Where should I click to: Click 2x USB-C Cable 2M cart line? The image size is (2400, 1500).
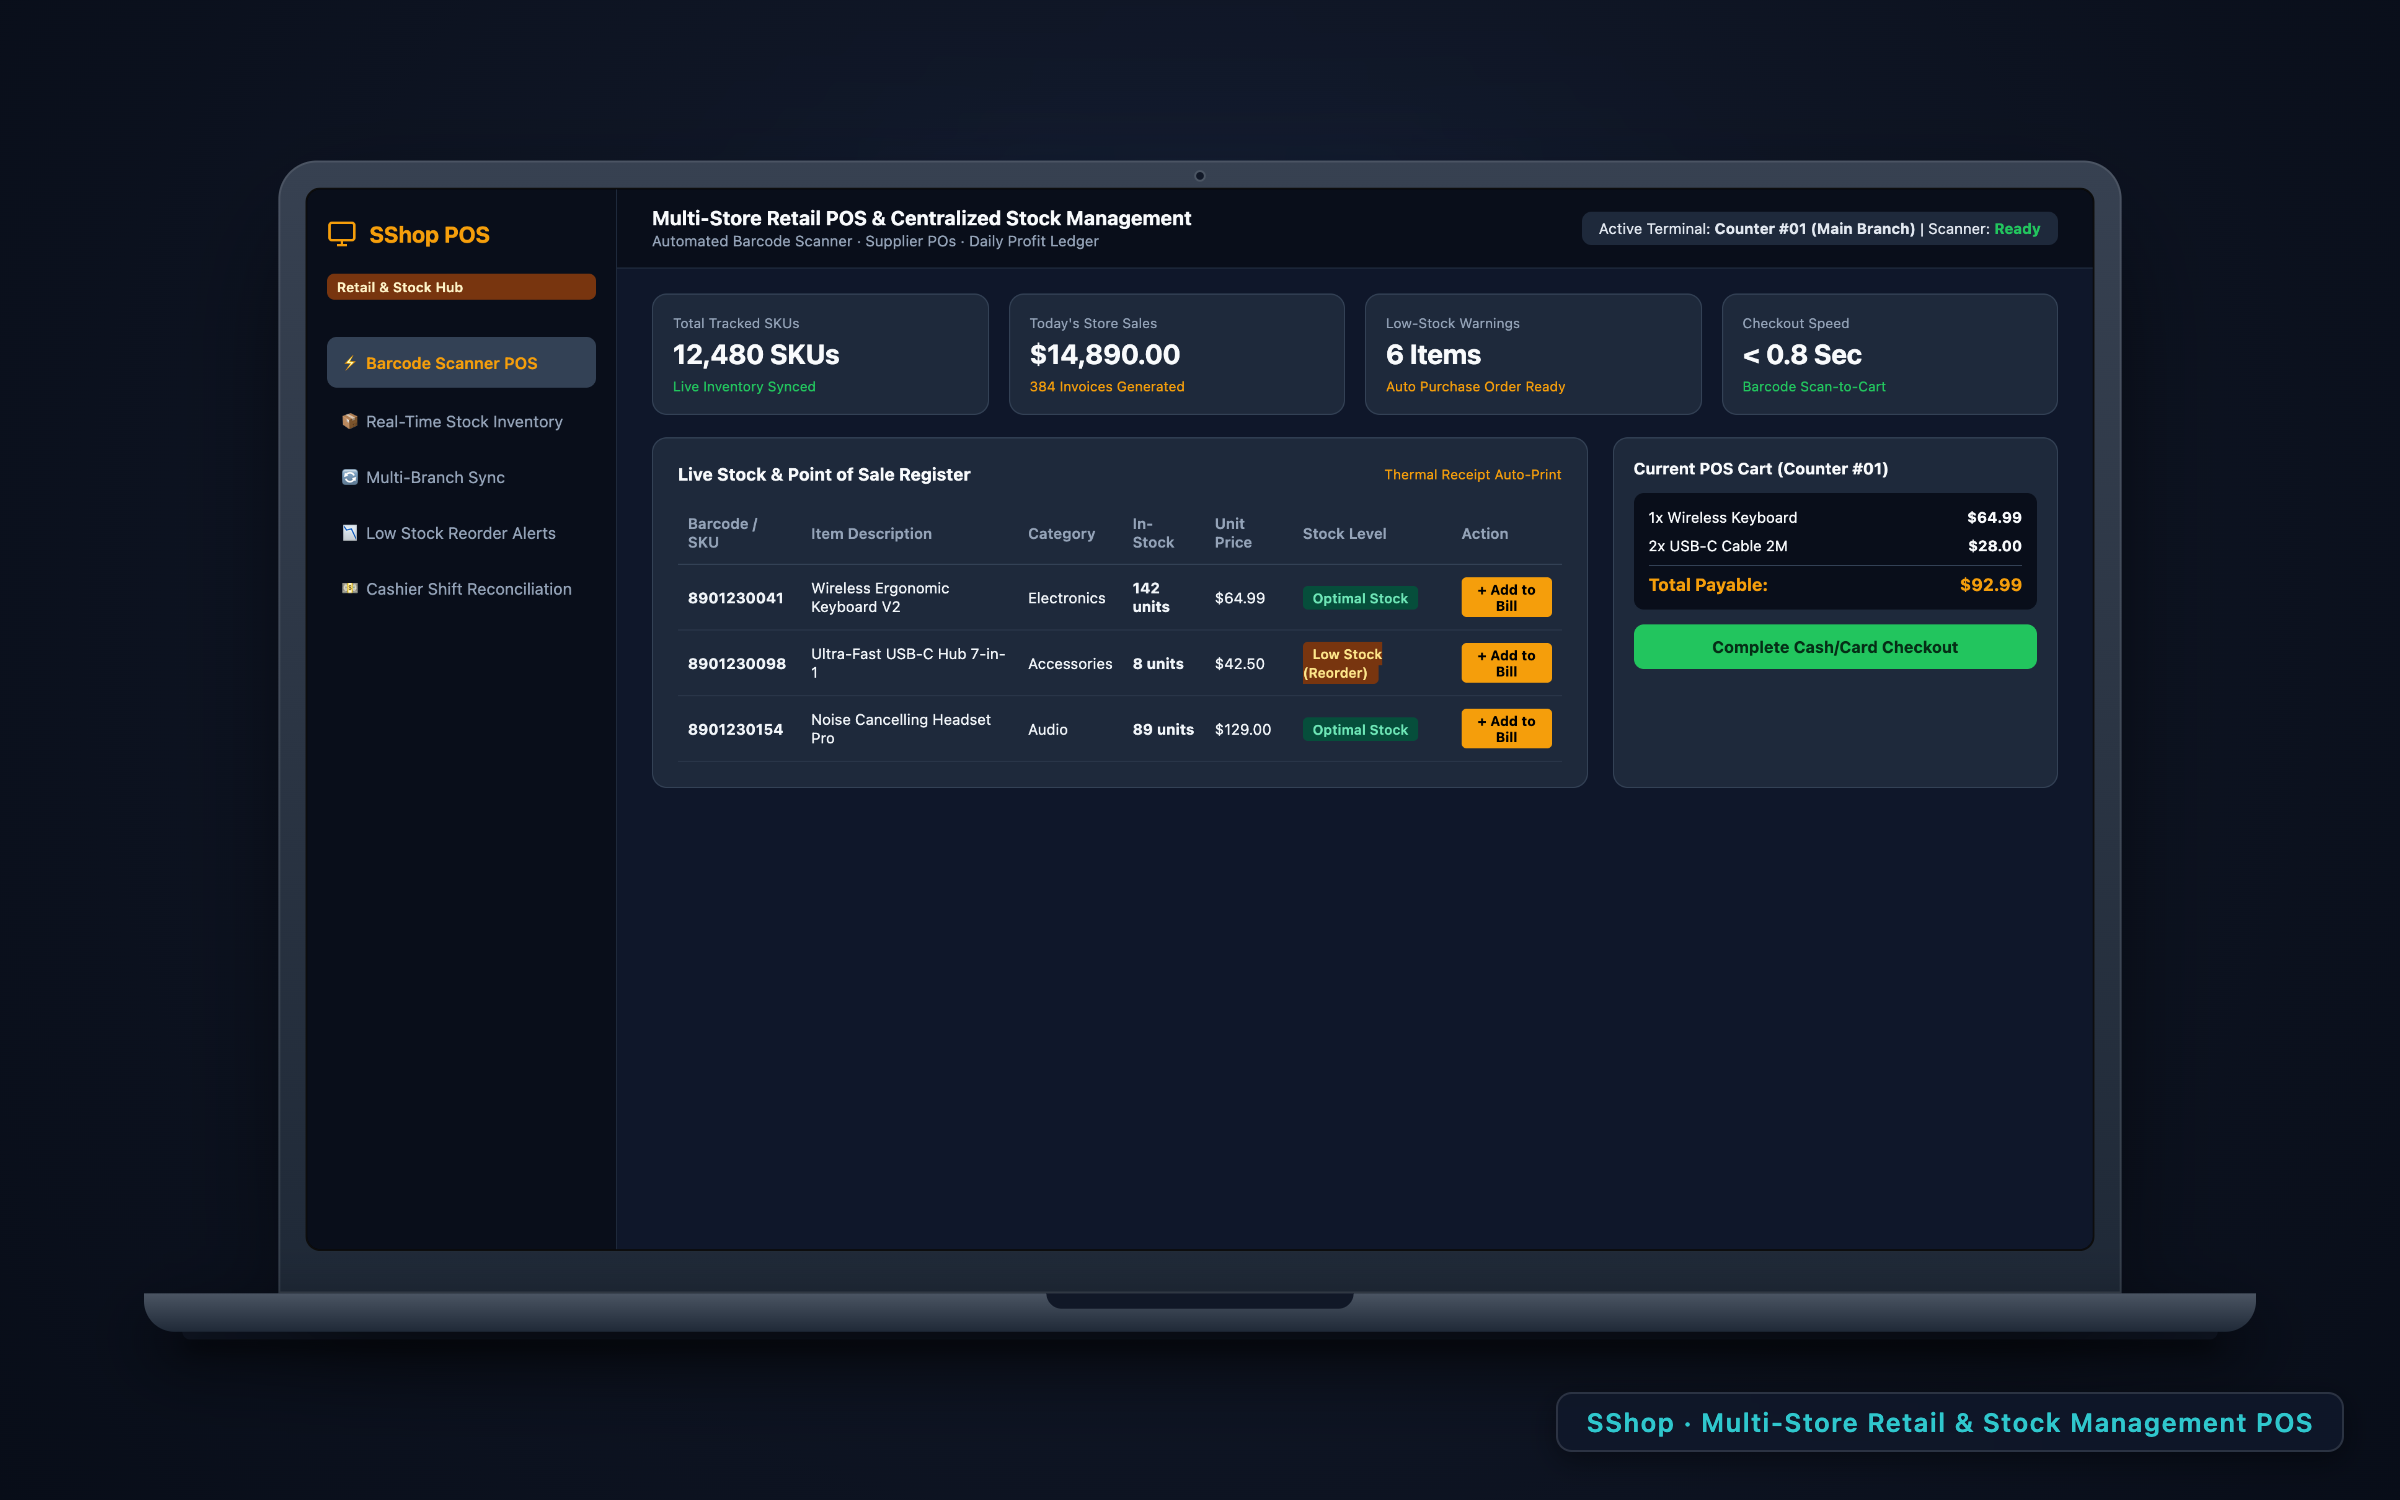[x=1835, y=546]
